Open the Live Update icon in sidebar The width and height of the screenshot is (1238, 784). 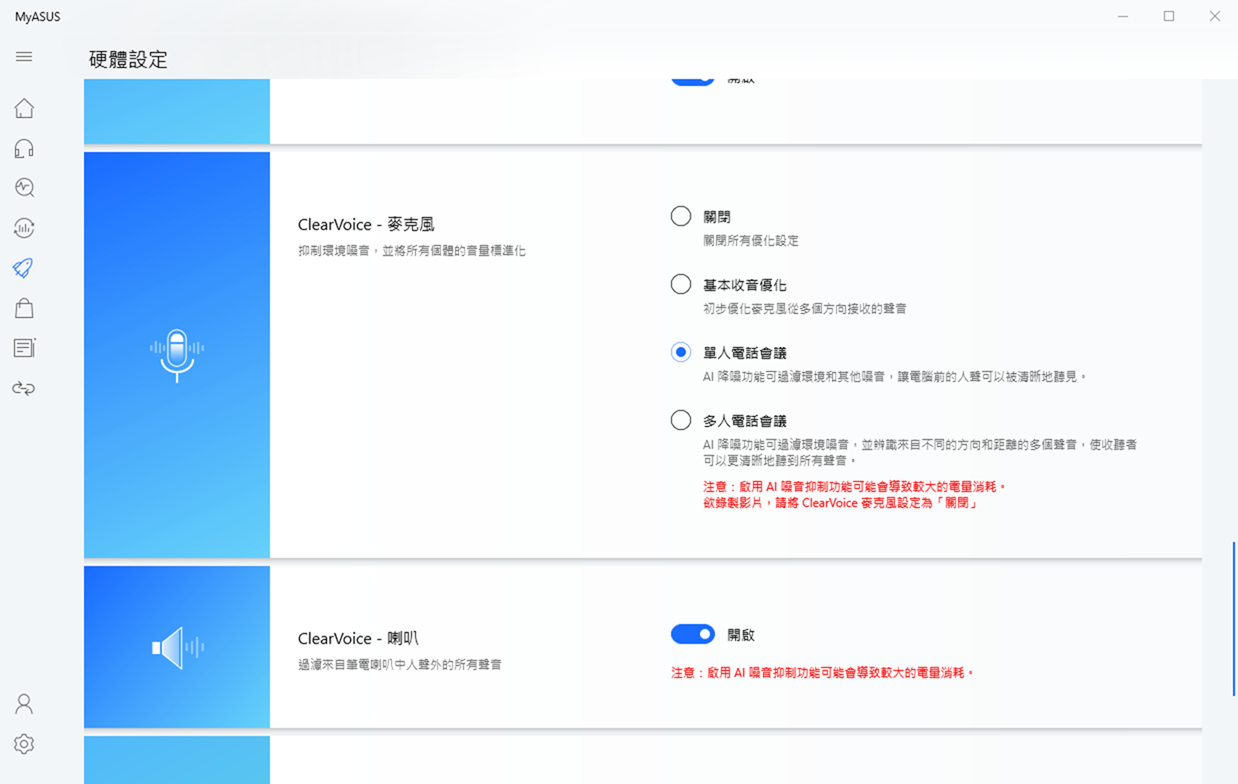click(24, 228)
